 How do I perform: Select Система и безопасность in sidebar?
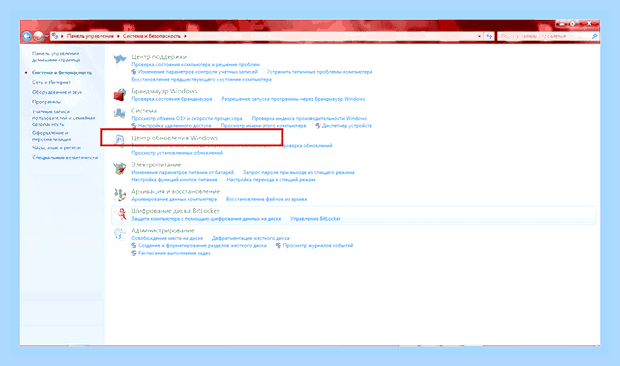pos(62,73)
